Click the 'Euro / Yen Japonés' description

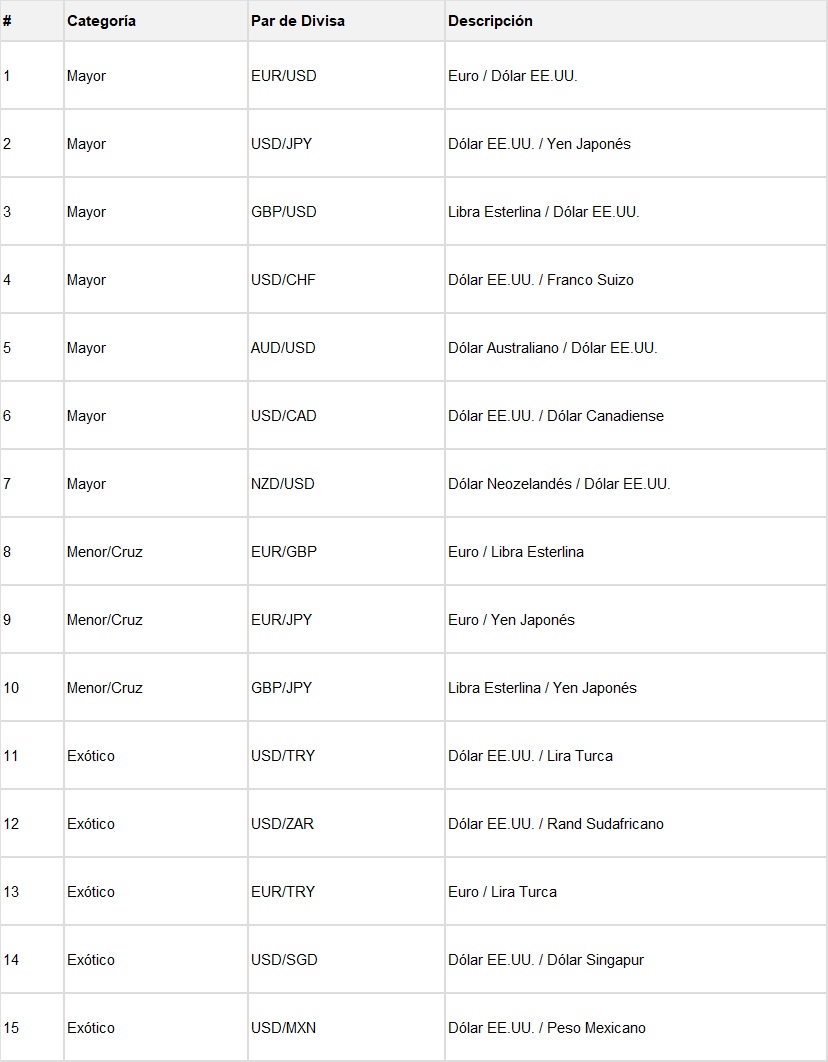511,620
